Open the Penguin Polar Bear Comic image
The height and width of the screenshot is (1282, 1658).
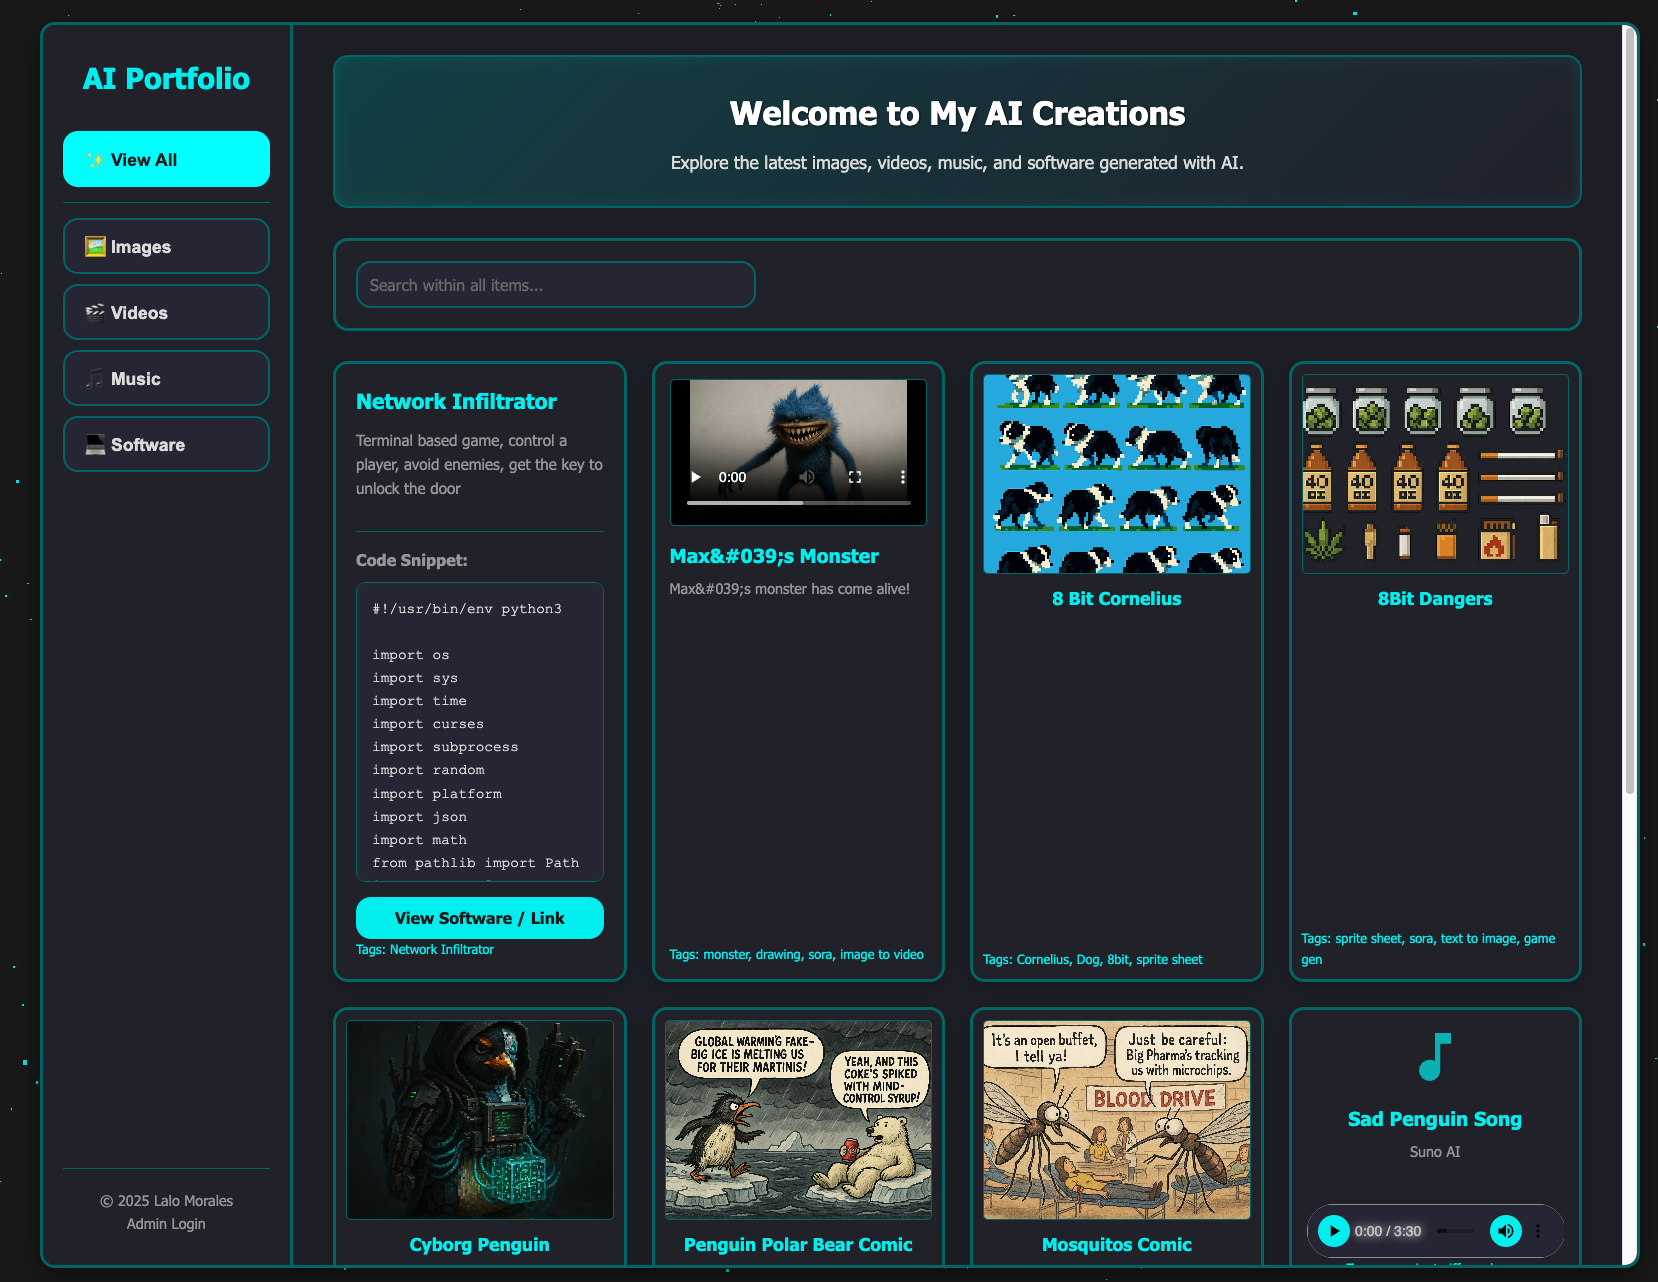[798, 1120]
